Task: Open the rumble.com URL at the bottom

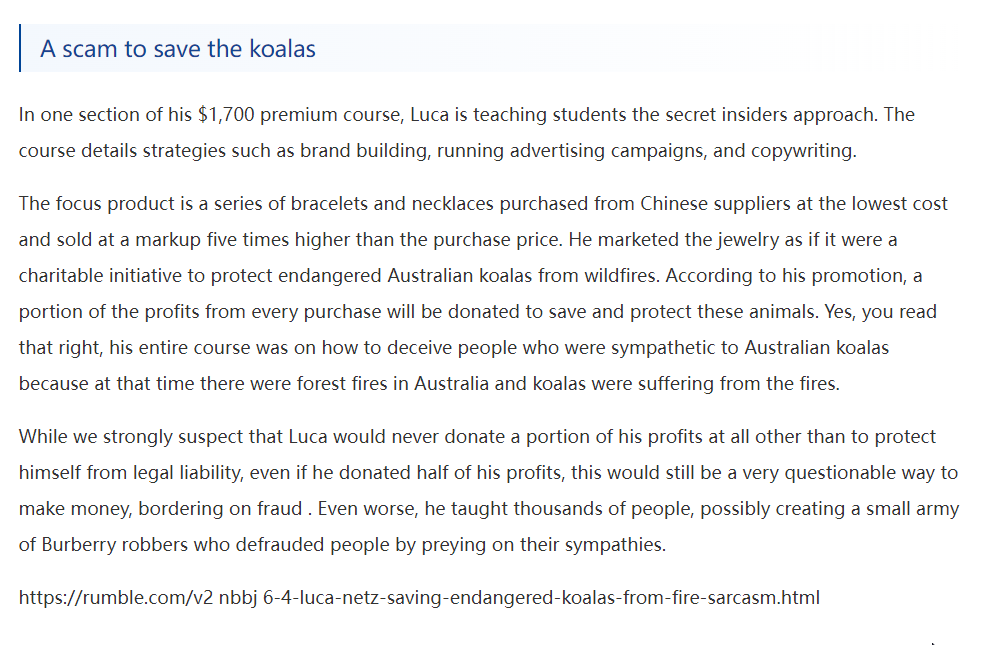Action: click(419, 597)
